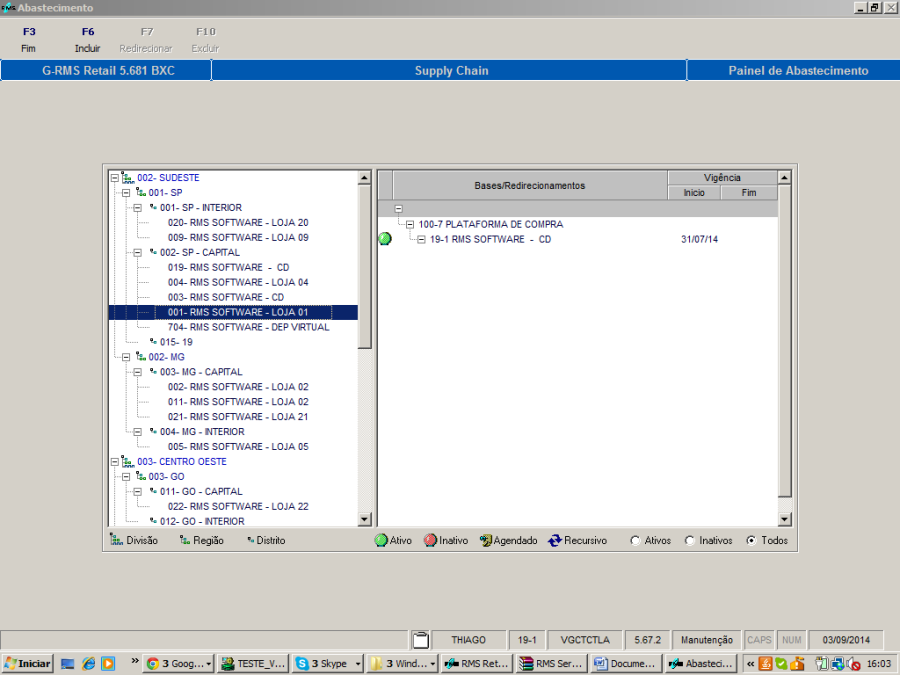Viewport: 900px width, 675px height.
Task: Click the Divisão legend icon
Action: tap(116, 540)
